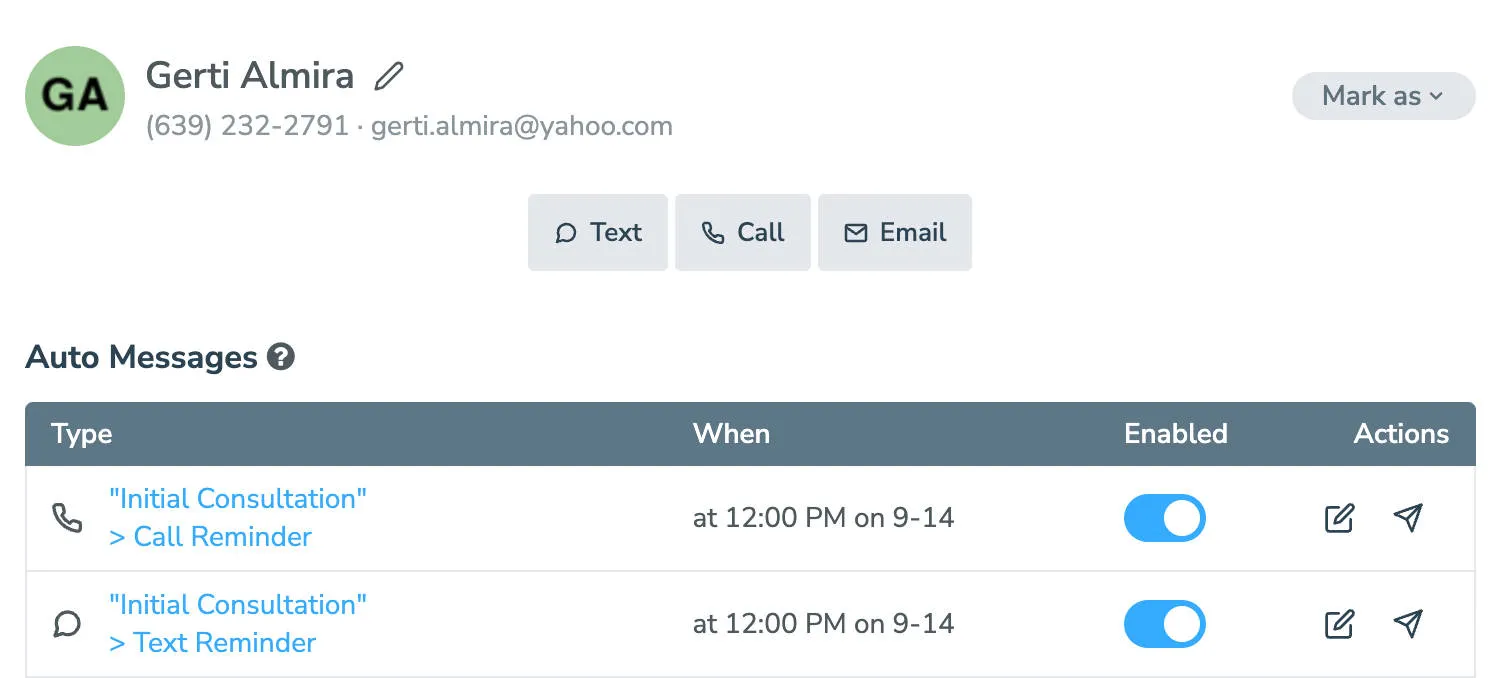This screenshot has height=678, width=1490.
Task: Click the envelope icon on the Email button
Action: click(x=855, y=232)
